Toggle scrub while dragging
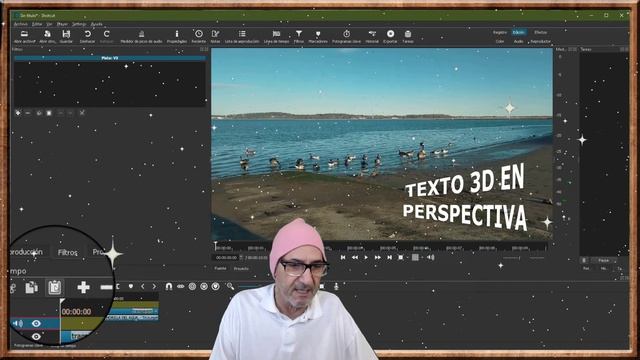Screen dimensions: 640x360 pos(180,287)
